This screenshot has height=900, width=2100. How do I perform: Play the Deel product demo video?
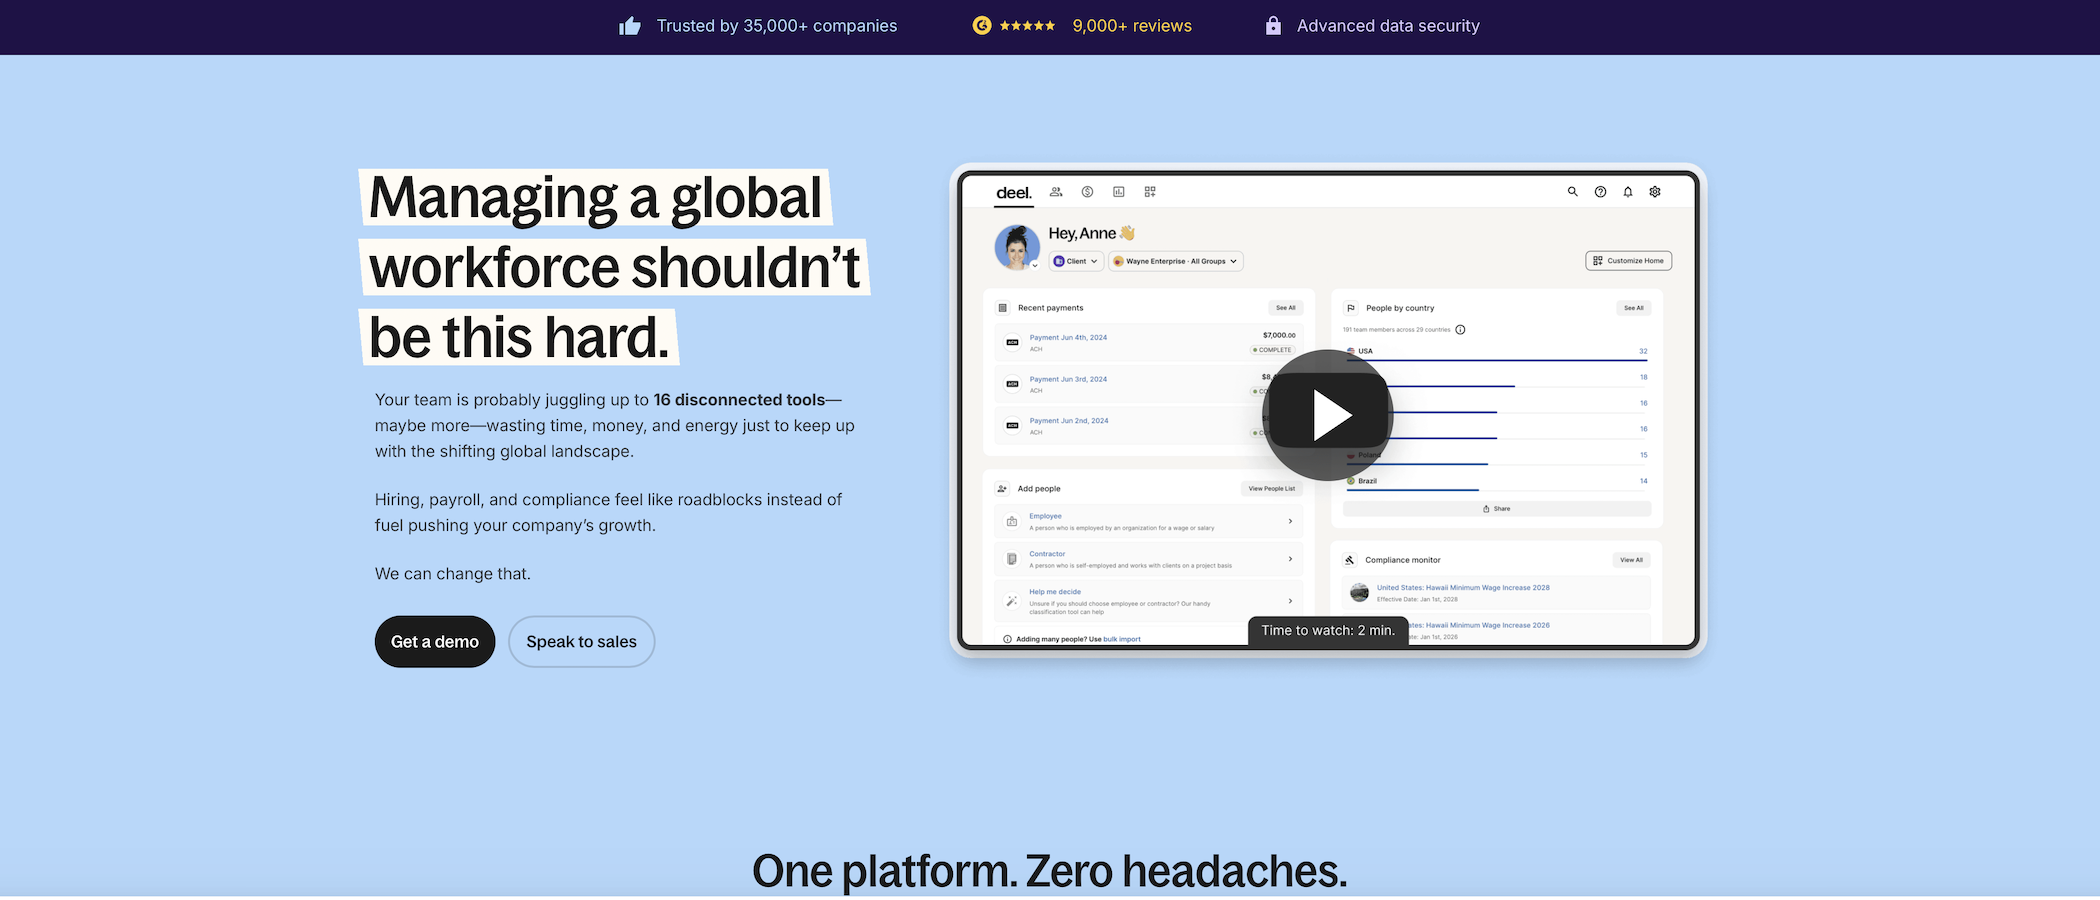pos(1328,415)
